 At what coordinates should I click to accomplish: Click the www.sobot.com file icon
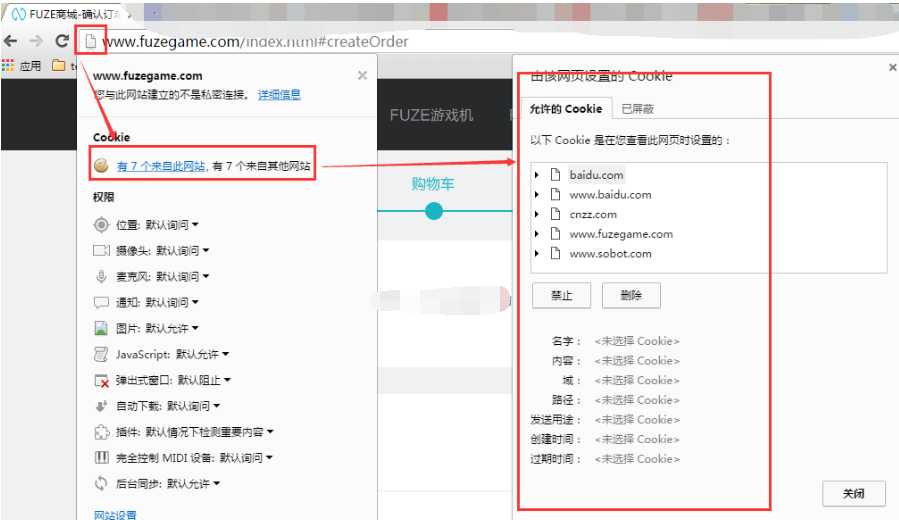(x=555, y=253)
